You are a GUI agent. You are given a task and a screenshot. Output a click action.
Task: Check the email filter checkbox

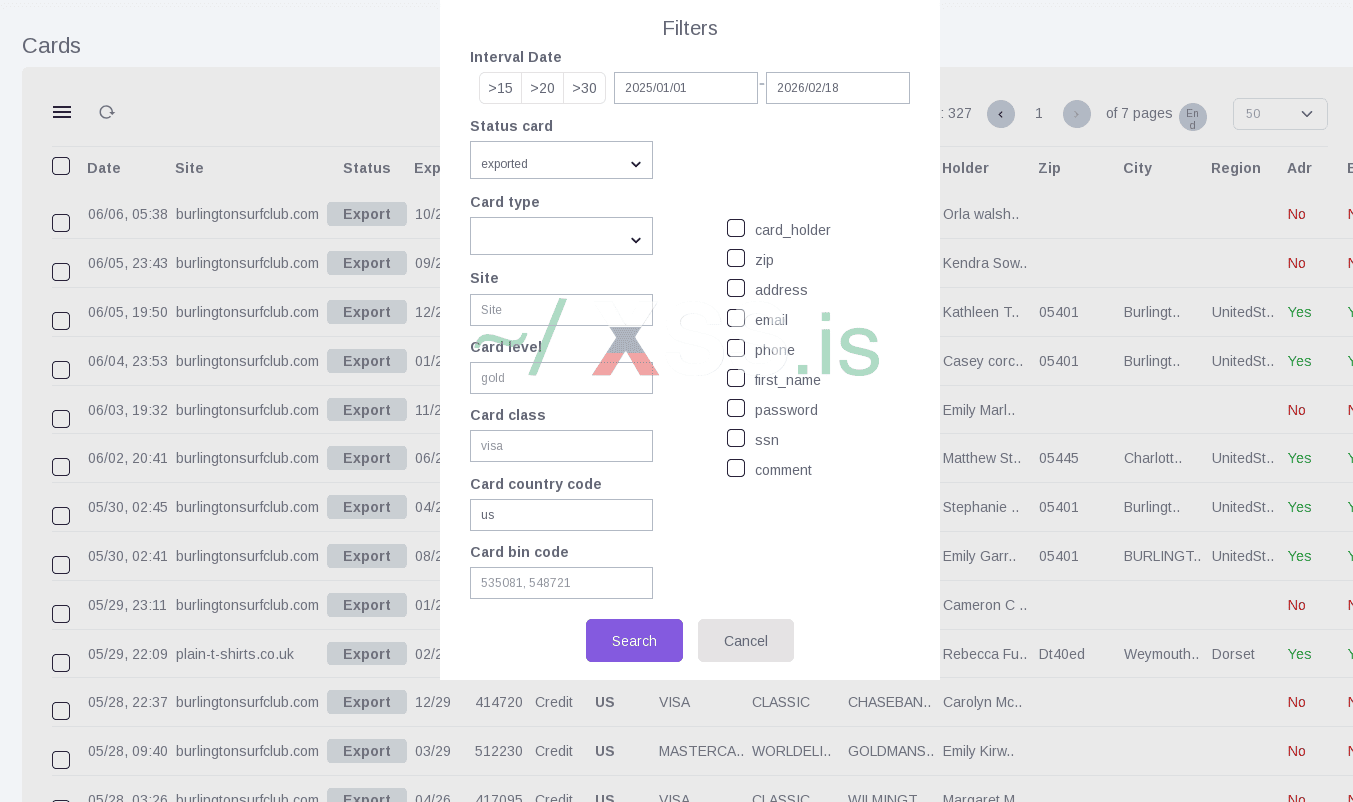point(736,318)
